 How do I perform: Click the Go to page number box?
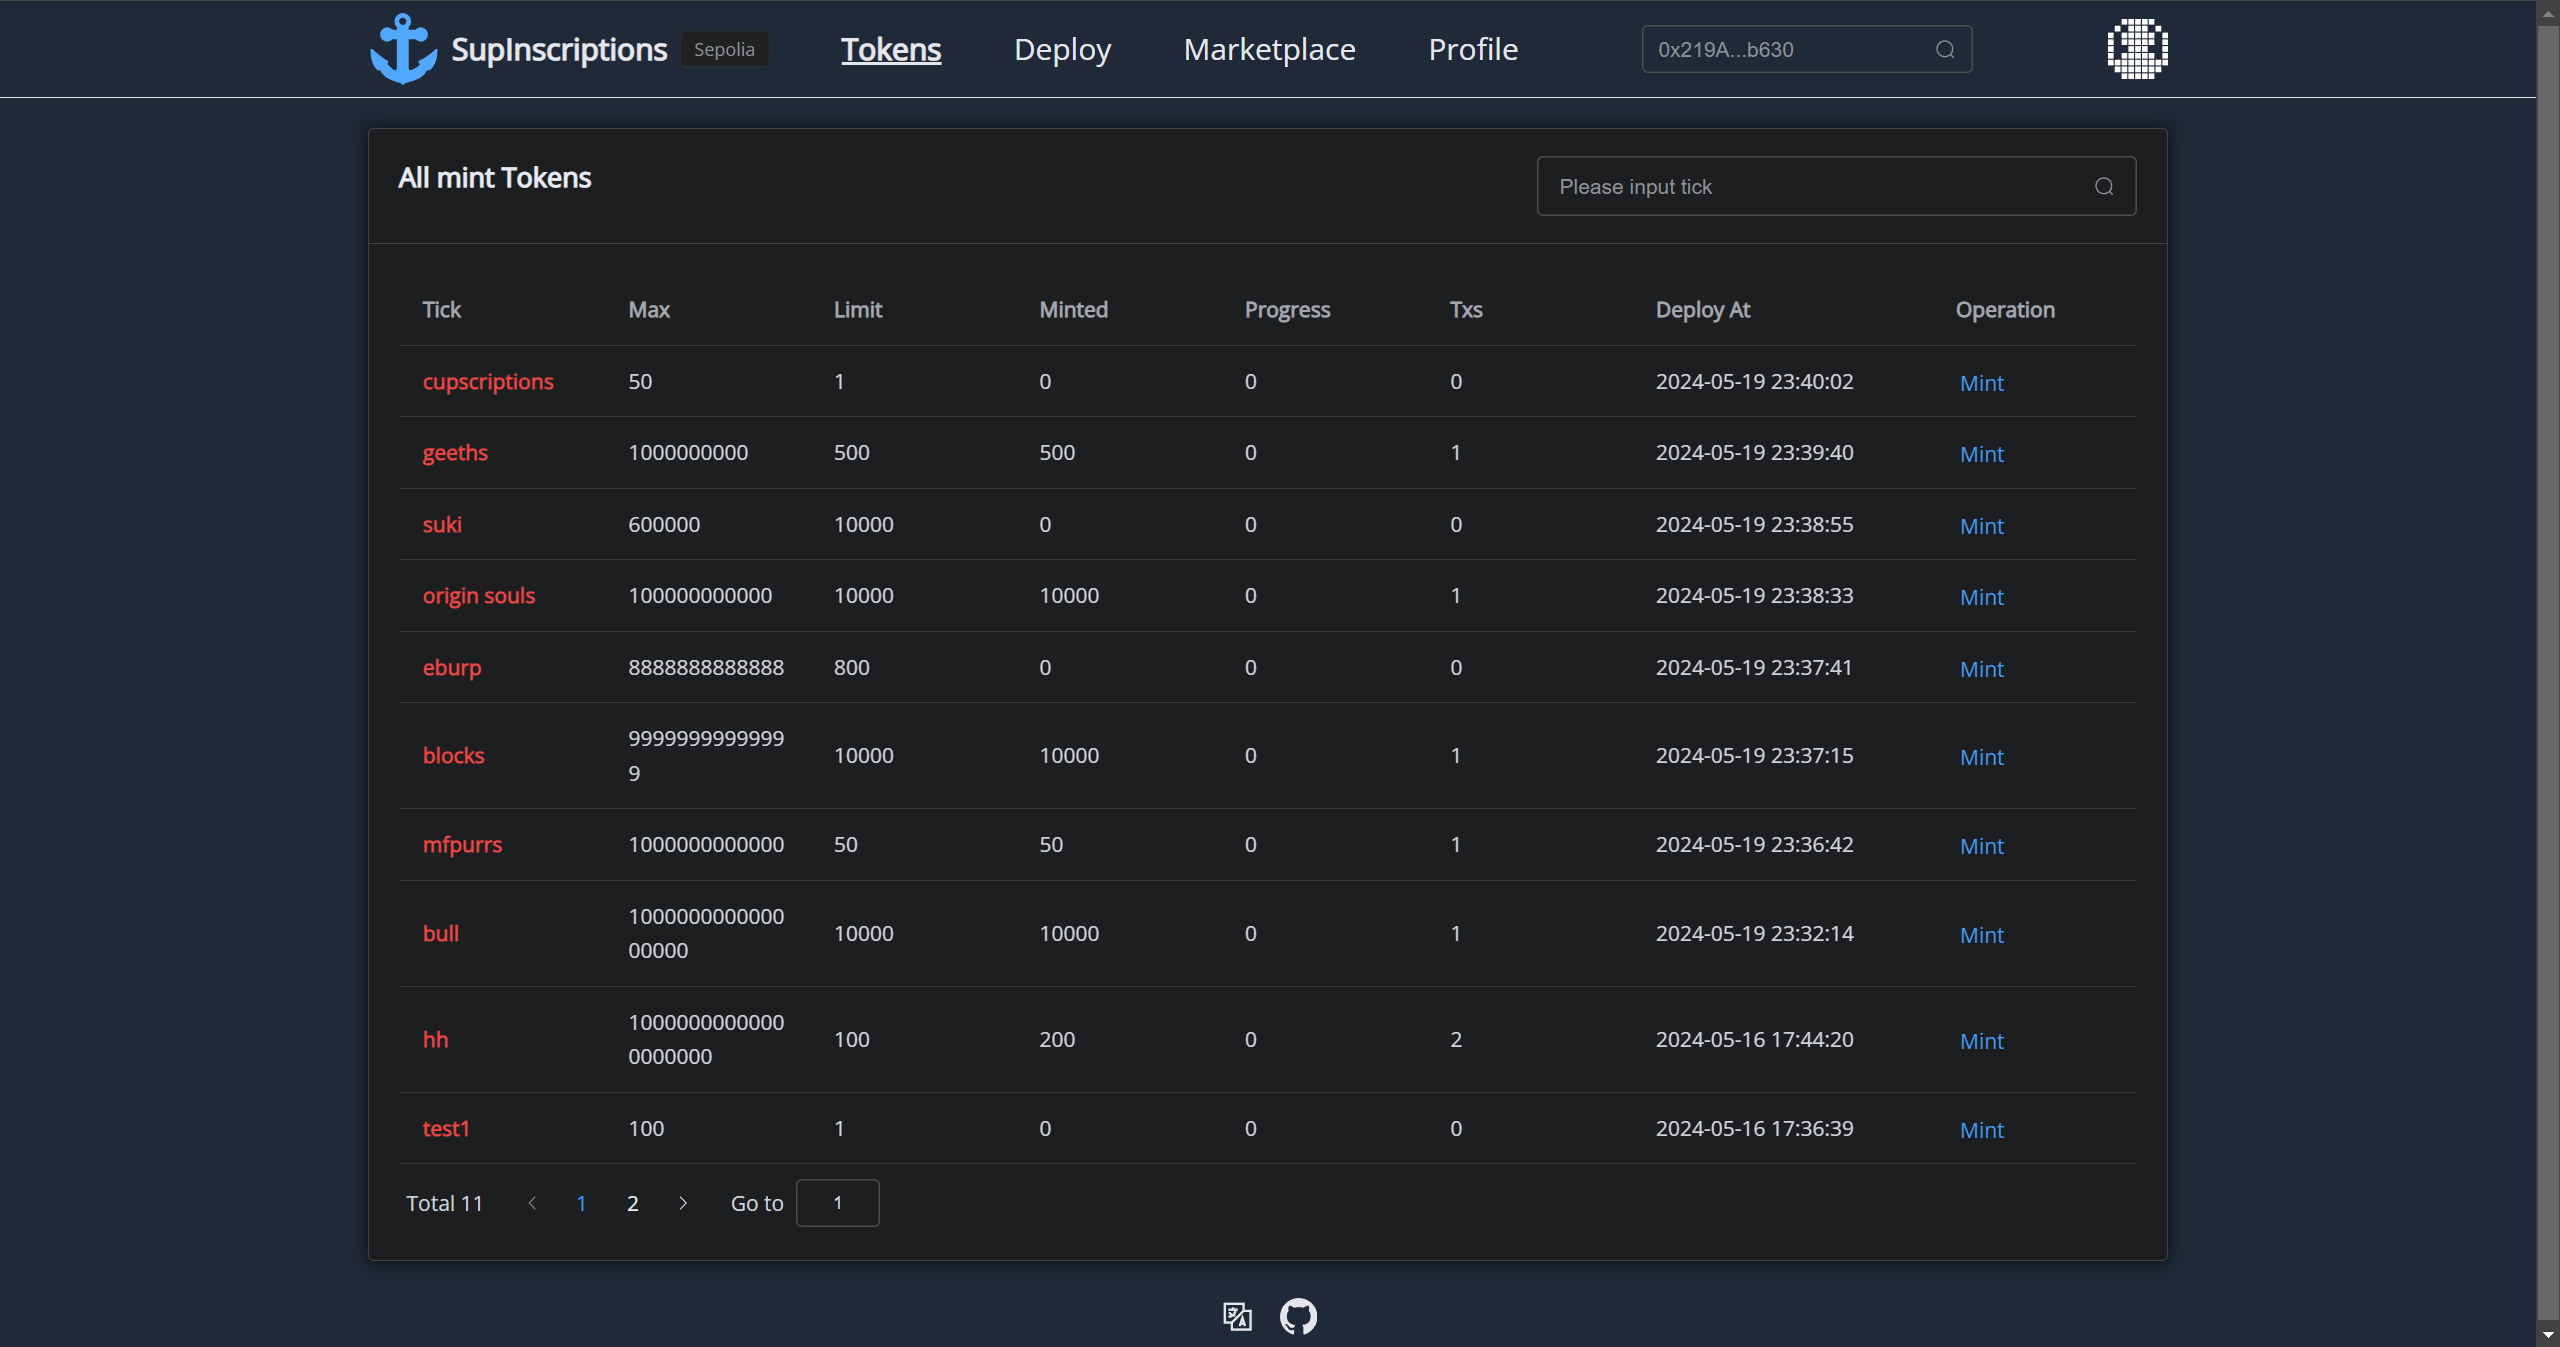837,1203
